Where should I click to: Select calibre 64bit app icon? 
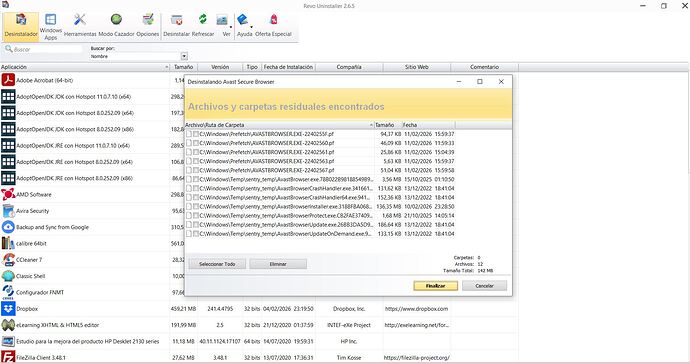pyautogui.click(x=8, y=243)
